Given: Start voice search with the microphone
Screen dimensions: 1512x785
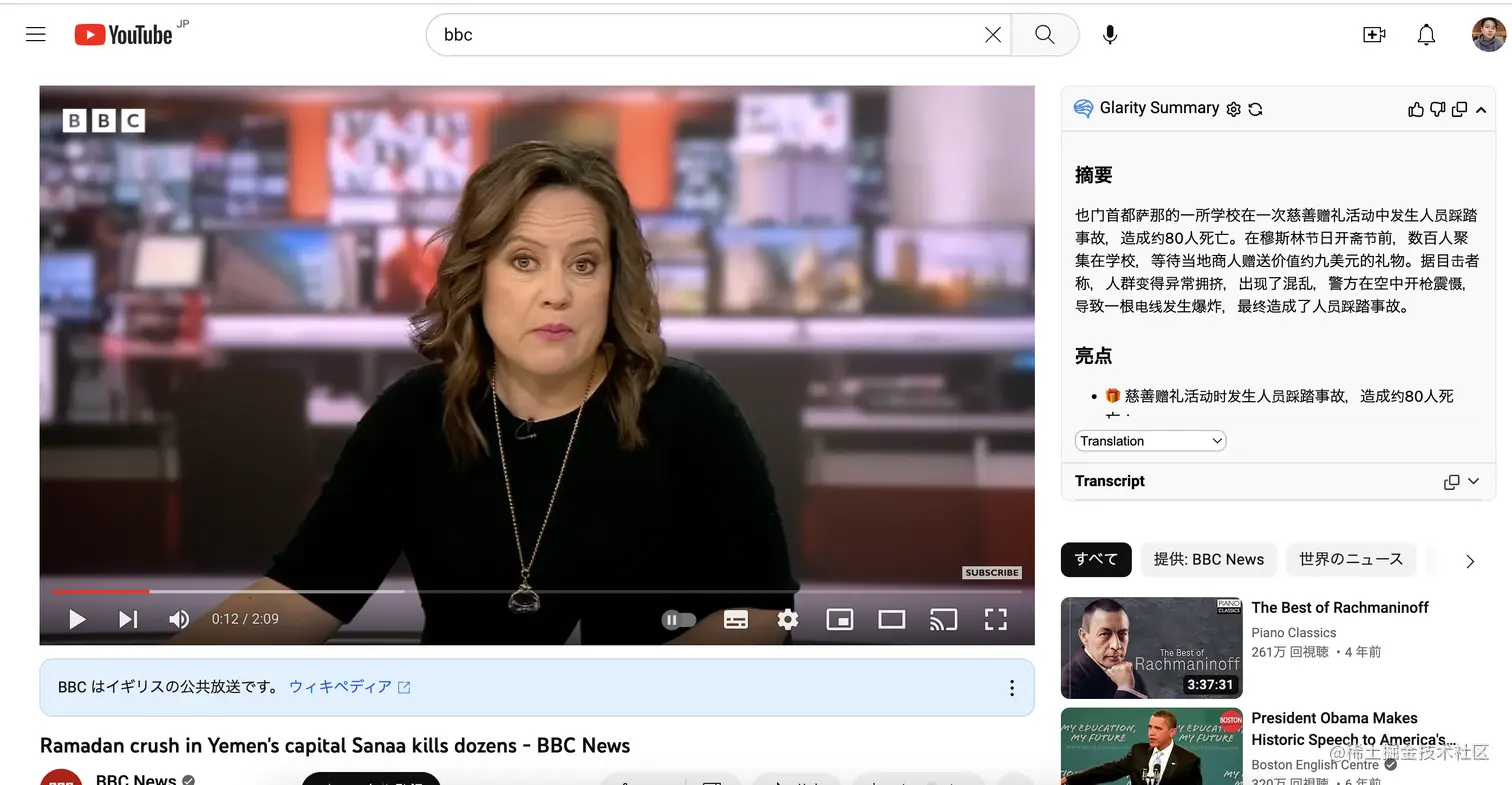Looking at the screenshot, I should pos(1109,35).
